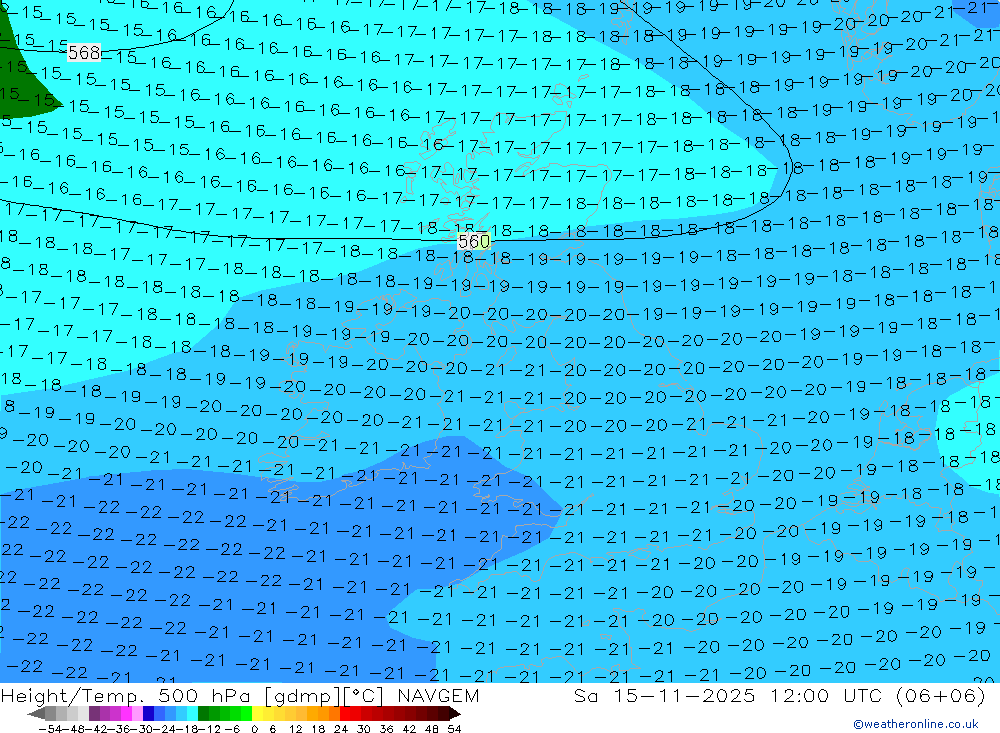
Task: Click the cyan legend swatch above -18
Action: point(192,713)
